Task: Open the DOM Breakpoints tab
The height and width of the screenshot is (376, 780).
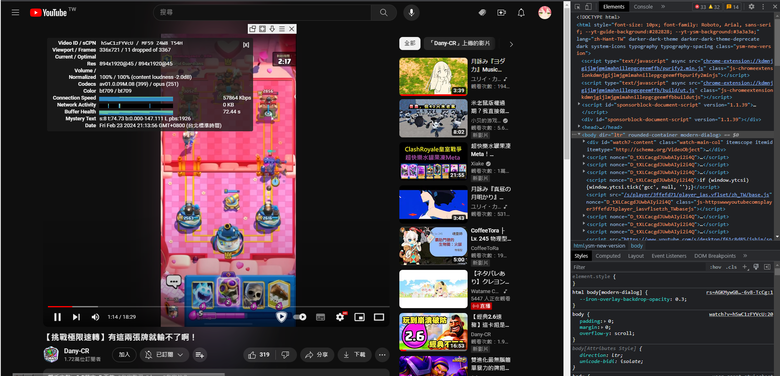Action: pyautogui.click(x=715, y=256)
